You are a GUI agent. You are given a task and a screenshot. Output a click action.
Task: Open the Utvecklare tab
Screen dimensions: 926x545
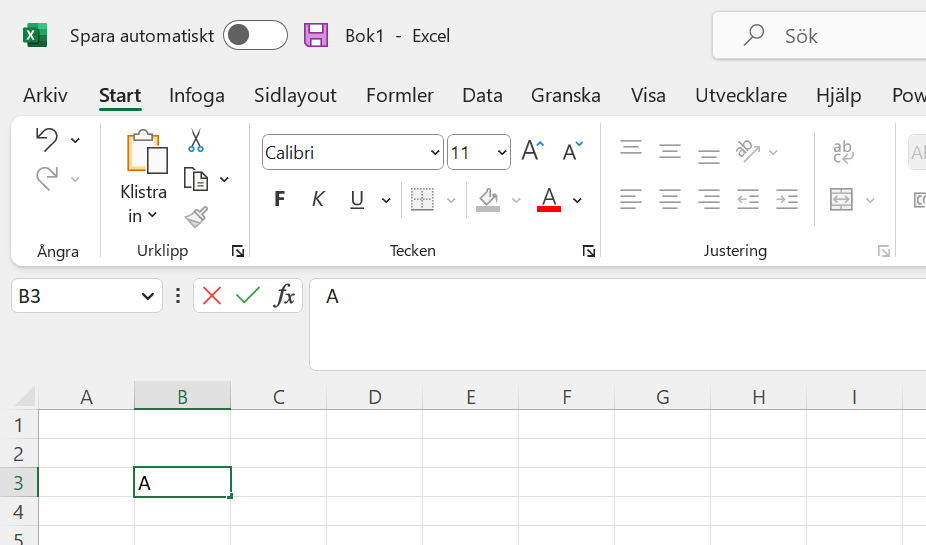click(741, 95)
